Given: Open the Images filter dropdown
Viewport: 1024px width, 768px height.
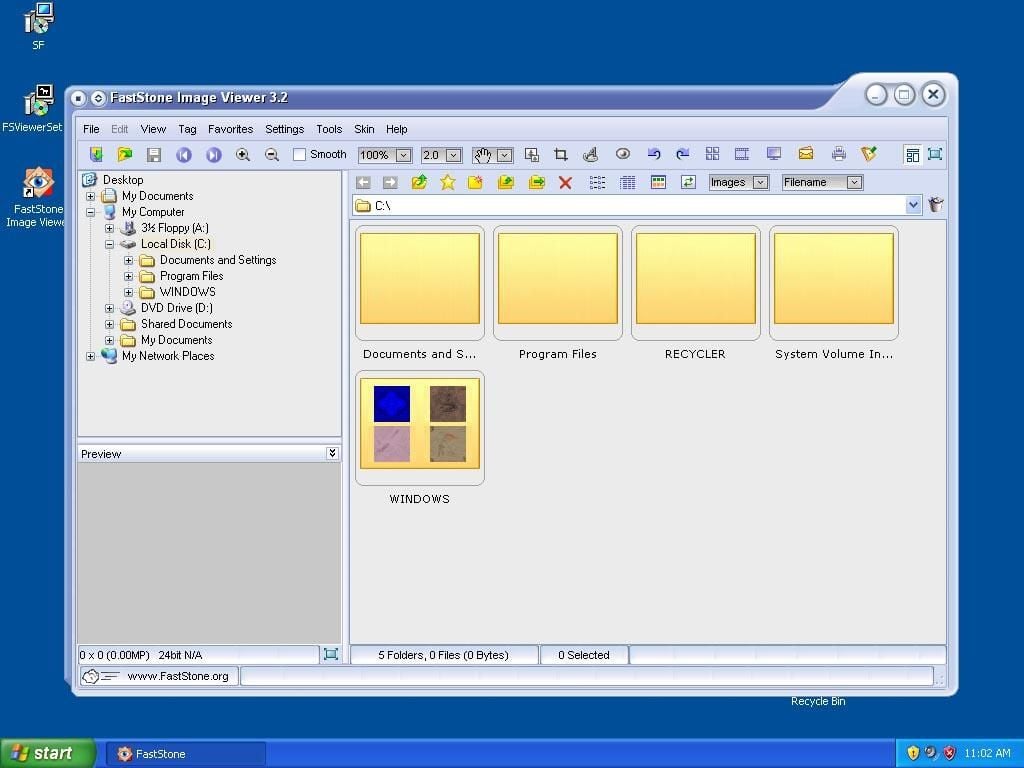Looking at the screenshot, I should point(760,183).
